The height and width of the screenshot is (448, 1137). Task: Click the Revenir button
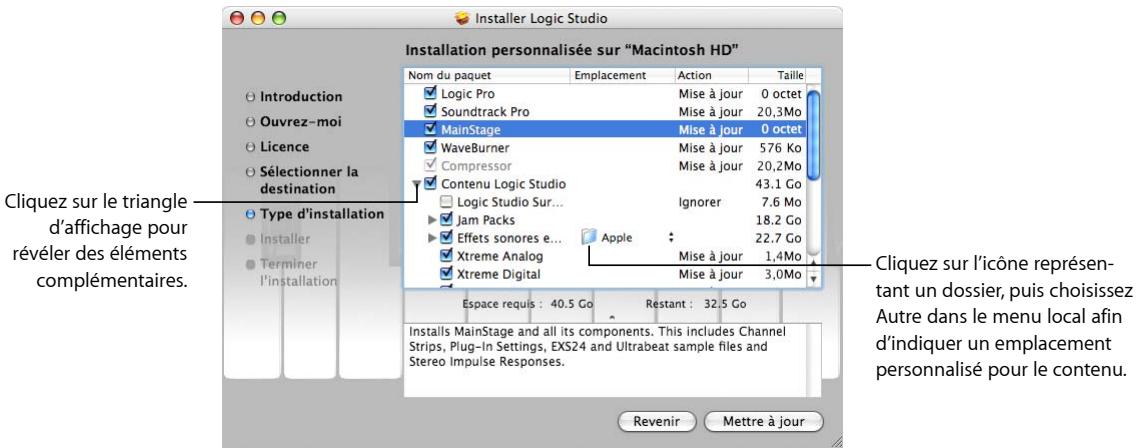pos(656,421)
